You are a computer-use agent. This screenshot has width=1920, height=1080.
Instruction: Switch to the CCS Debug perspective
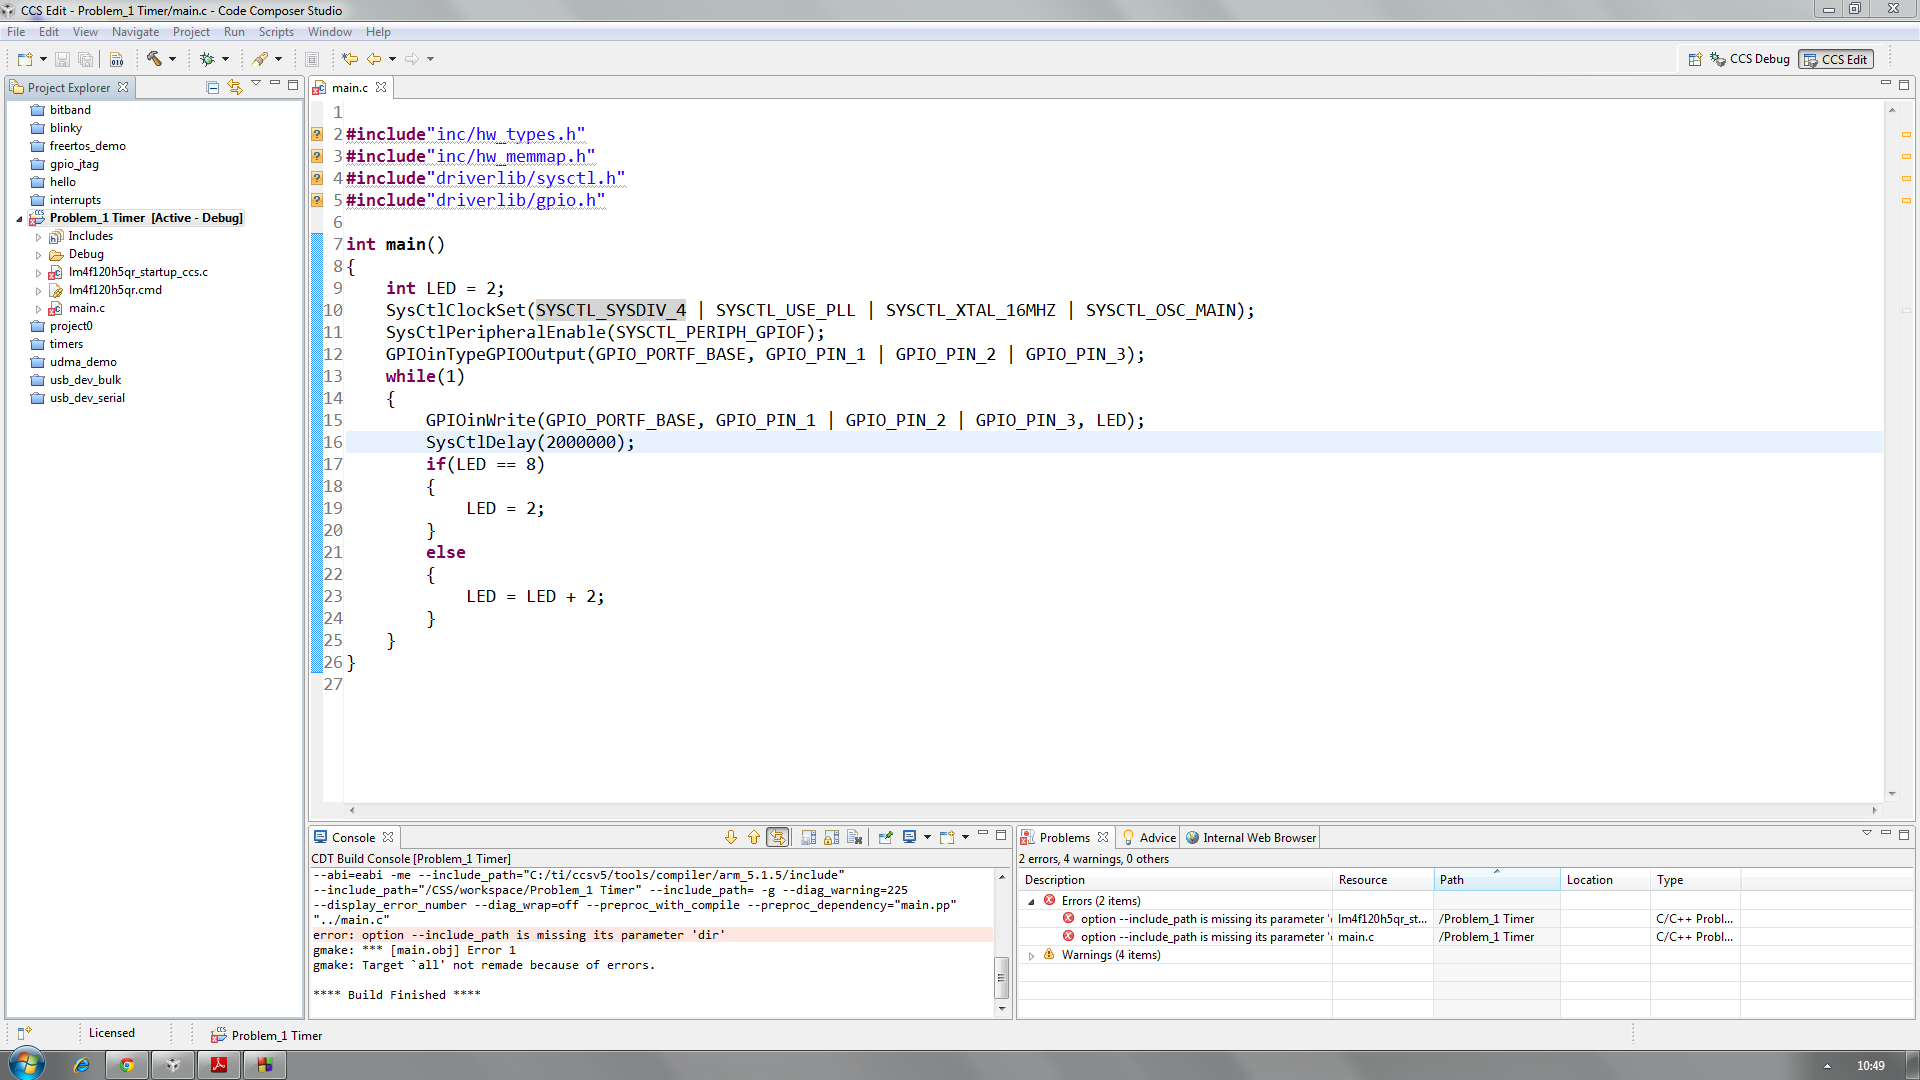click(1749, 59)
